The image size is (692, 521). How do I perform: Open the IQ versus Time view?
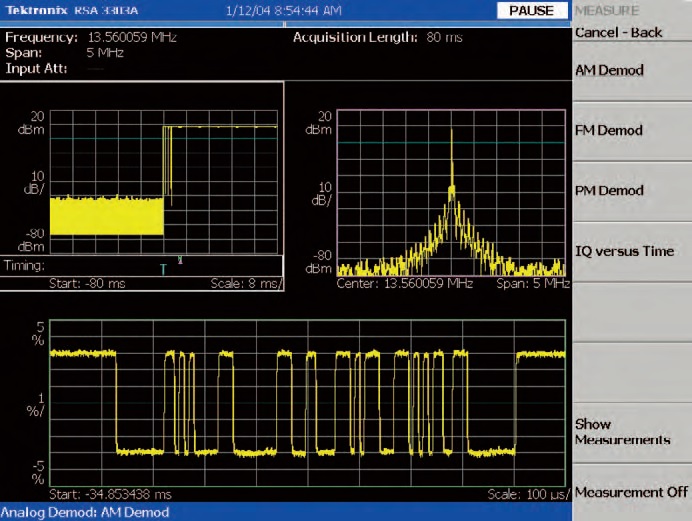(624, 251)
